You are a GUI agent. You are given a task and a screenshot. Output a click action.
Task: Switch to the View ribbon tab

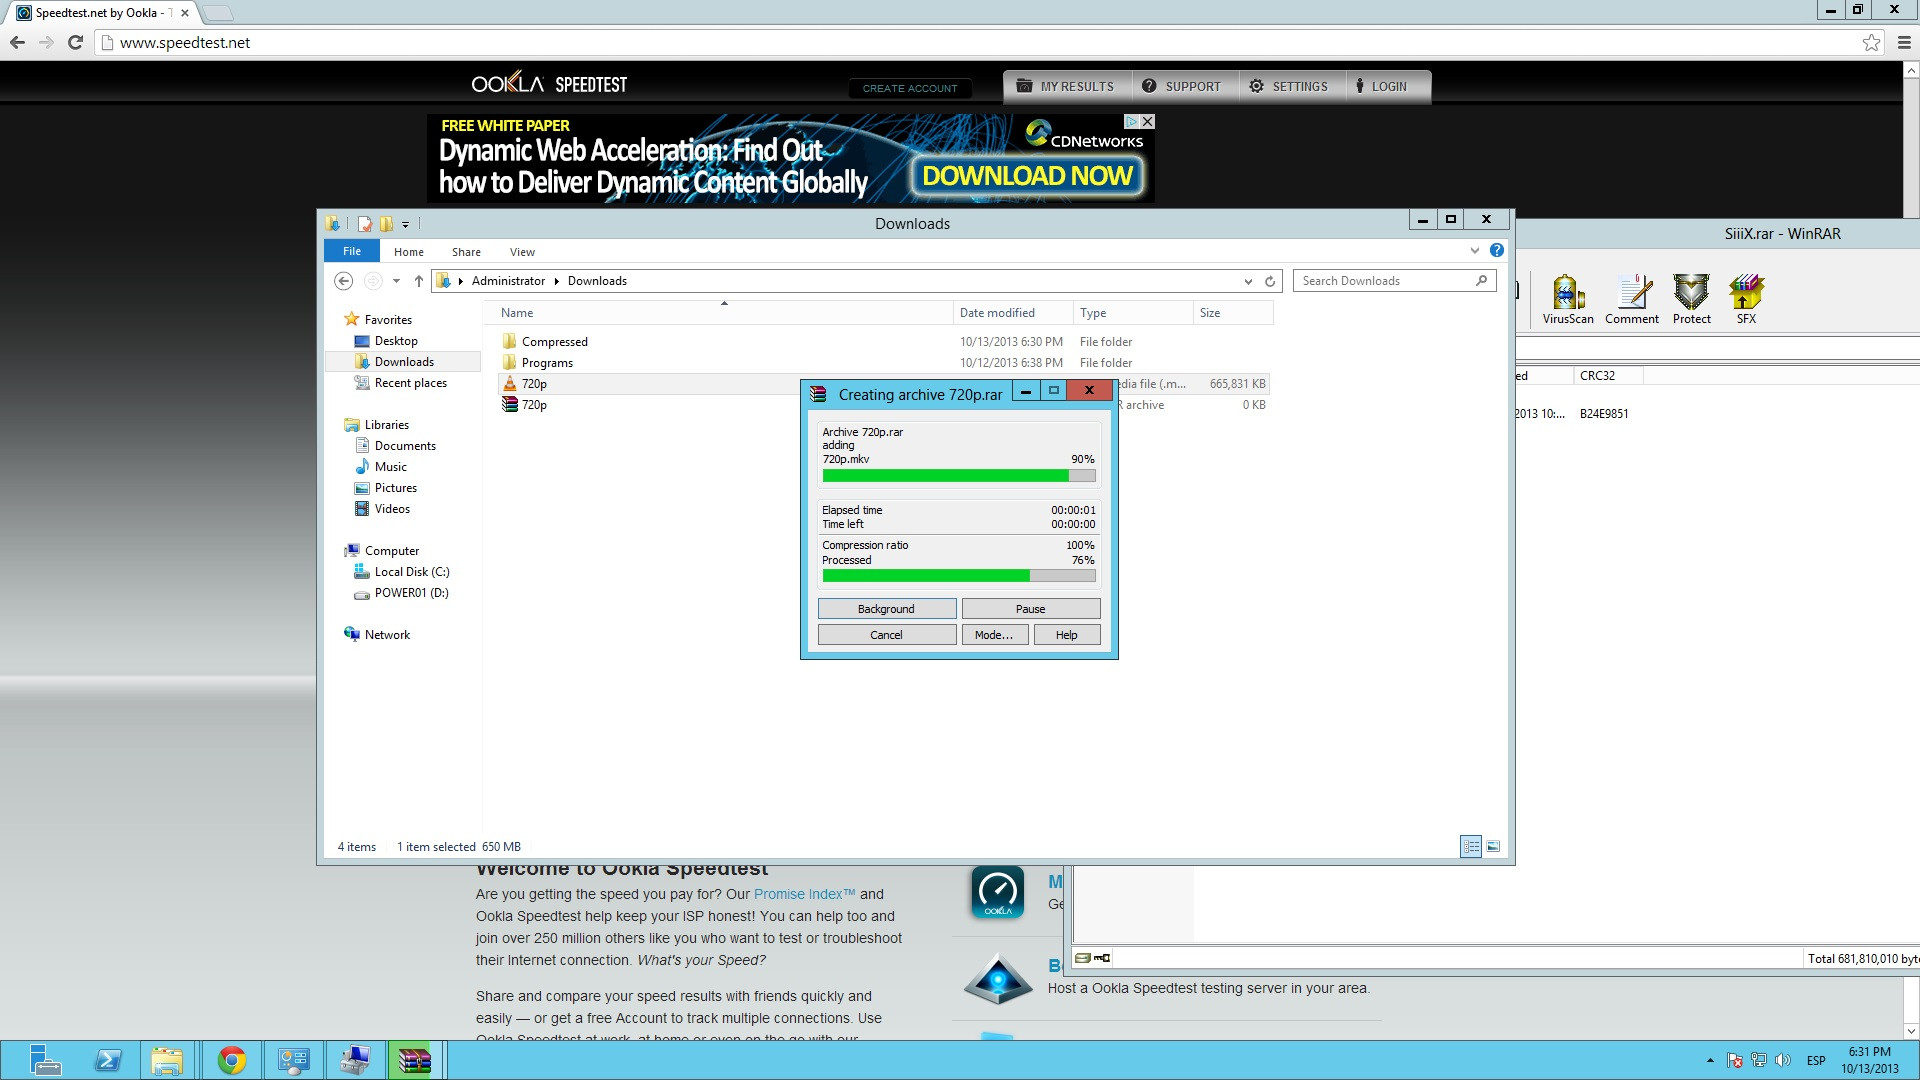coord(522,252)
